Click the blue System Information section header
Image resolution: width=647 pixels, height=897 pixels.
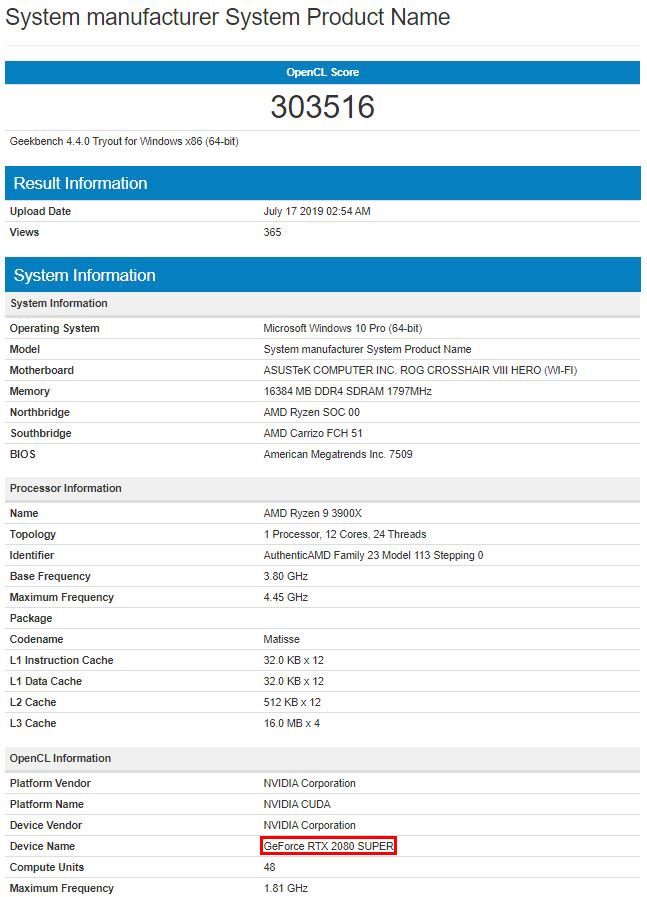[323, 275]
